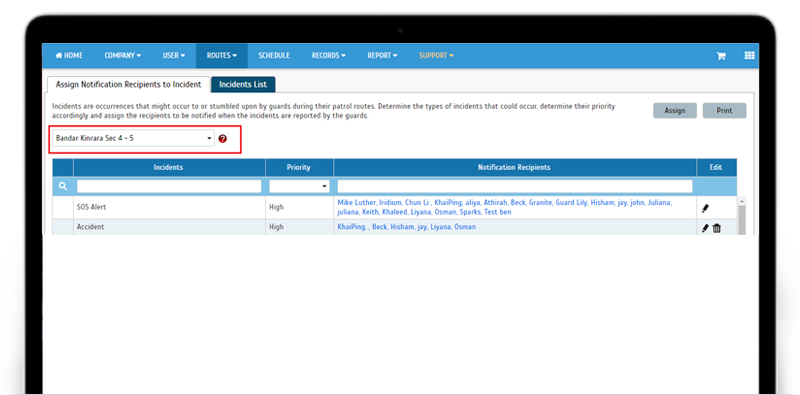Open the ROUTES menu
The width and height of the screenshot is (800, 395).
point(222,56)
